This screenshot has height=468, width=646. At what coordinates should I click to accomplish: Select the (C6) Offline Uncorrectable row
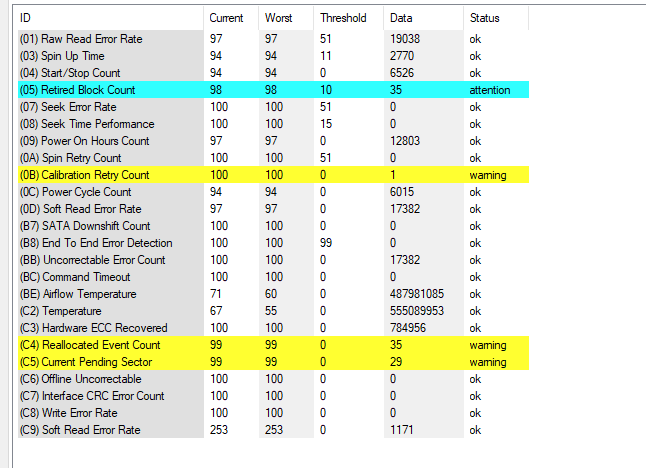(x=274, y=379)
